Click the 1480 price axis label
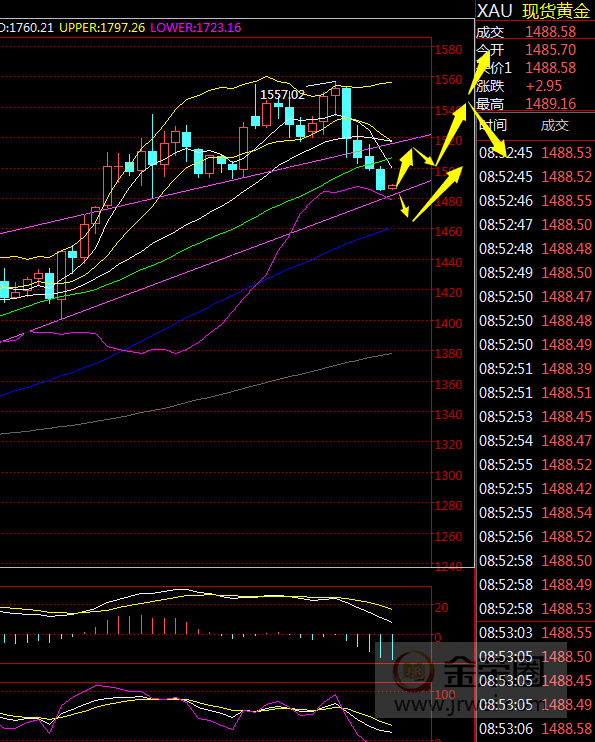Screen dimensions: 595x742 (448, 202)
